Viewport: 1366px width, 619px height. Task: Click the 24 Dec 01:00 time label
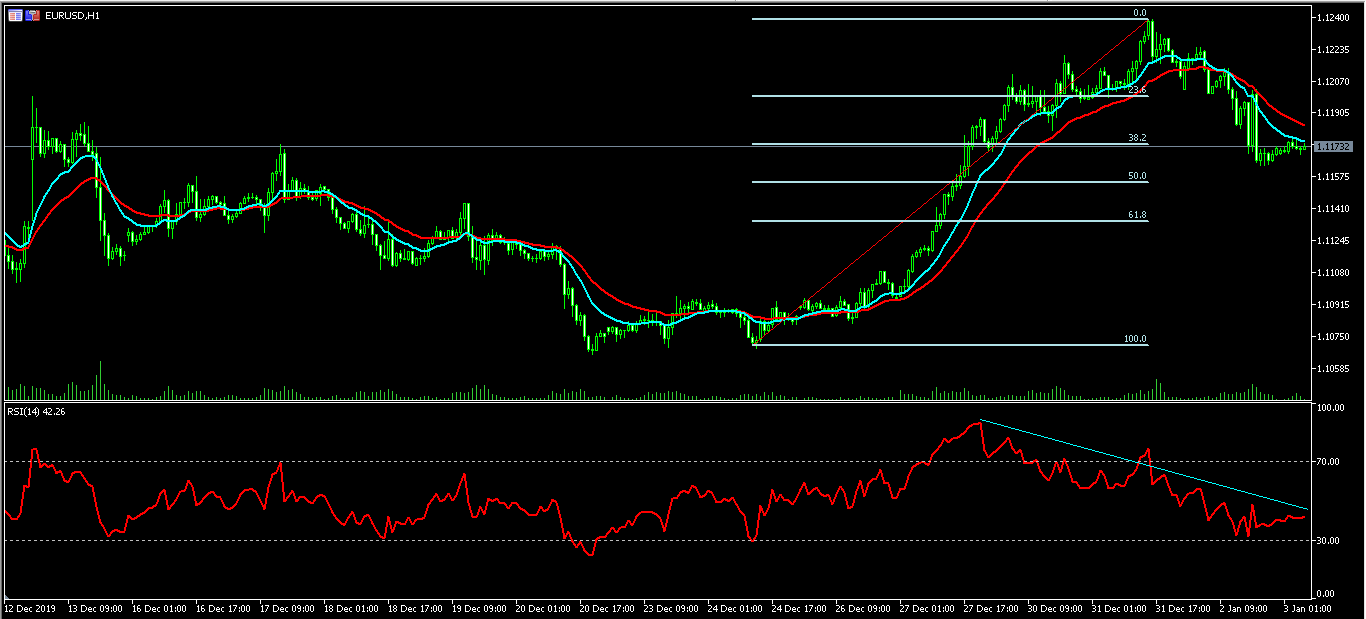[x=733, y=607]
